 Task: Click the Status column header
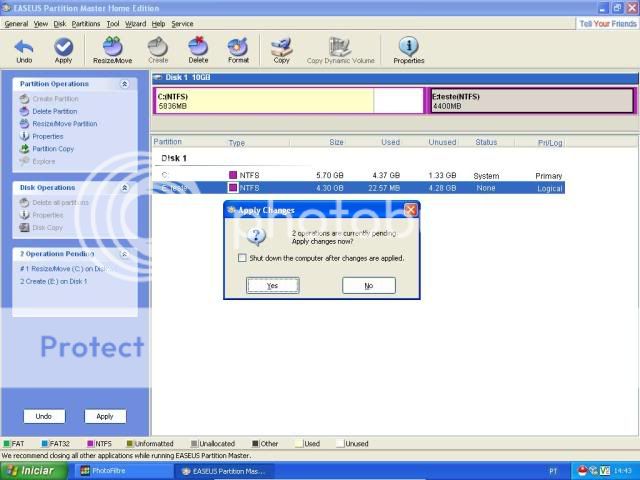(486, 142)
